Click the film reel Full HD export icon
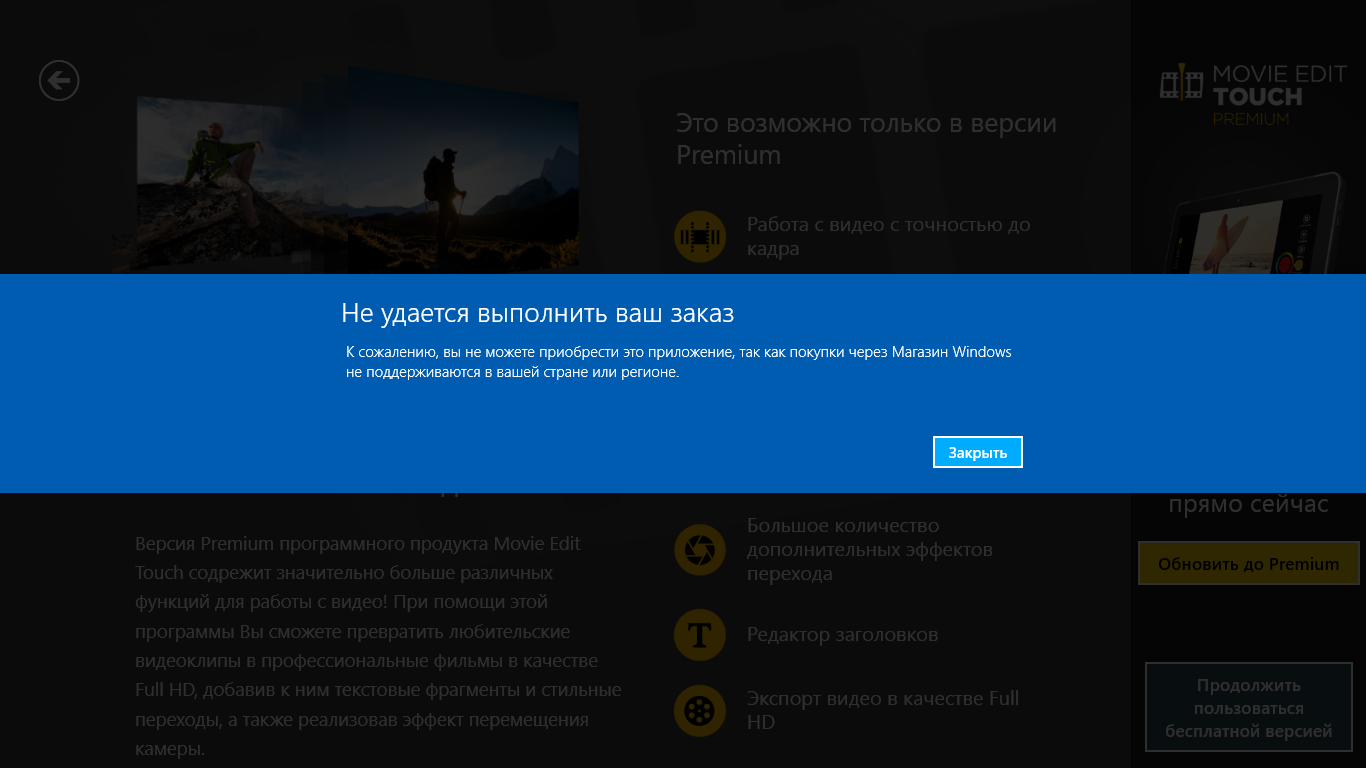Screen dimensions: 1366x768 coord(700,711)
